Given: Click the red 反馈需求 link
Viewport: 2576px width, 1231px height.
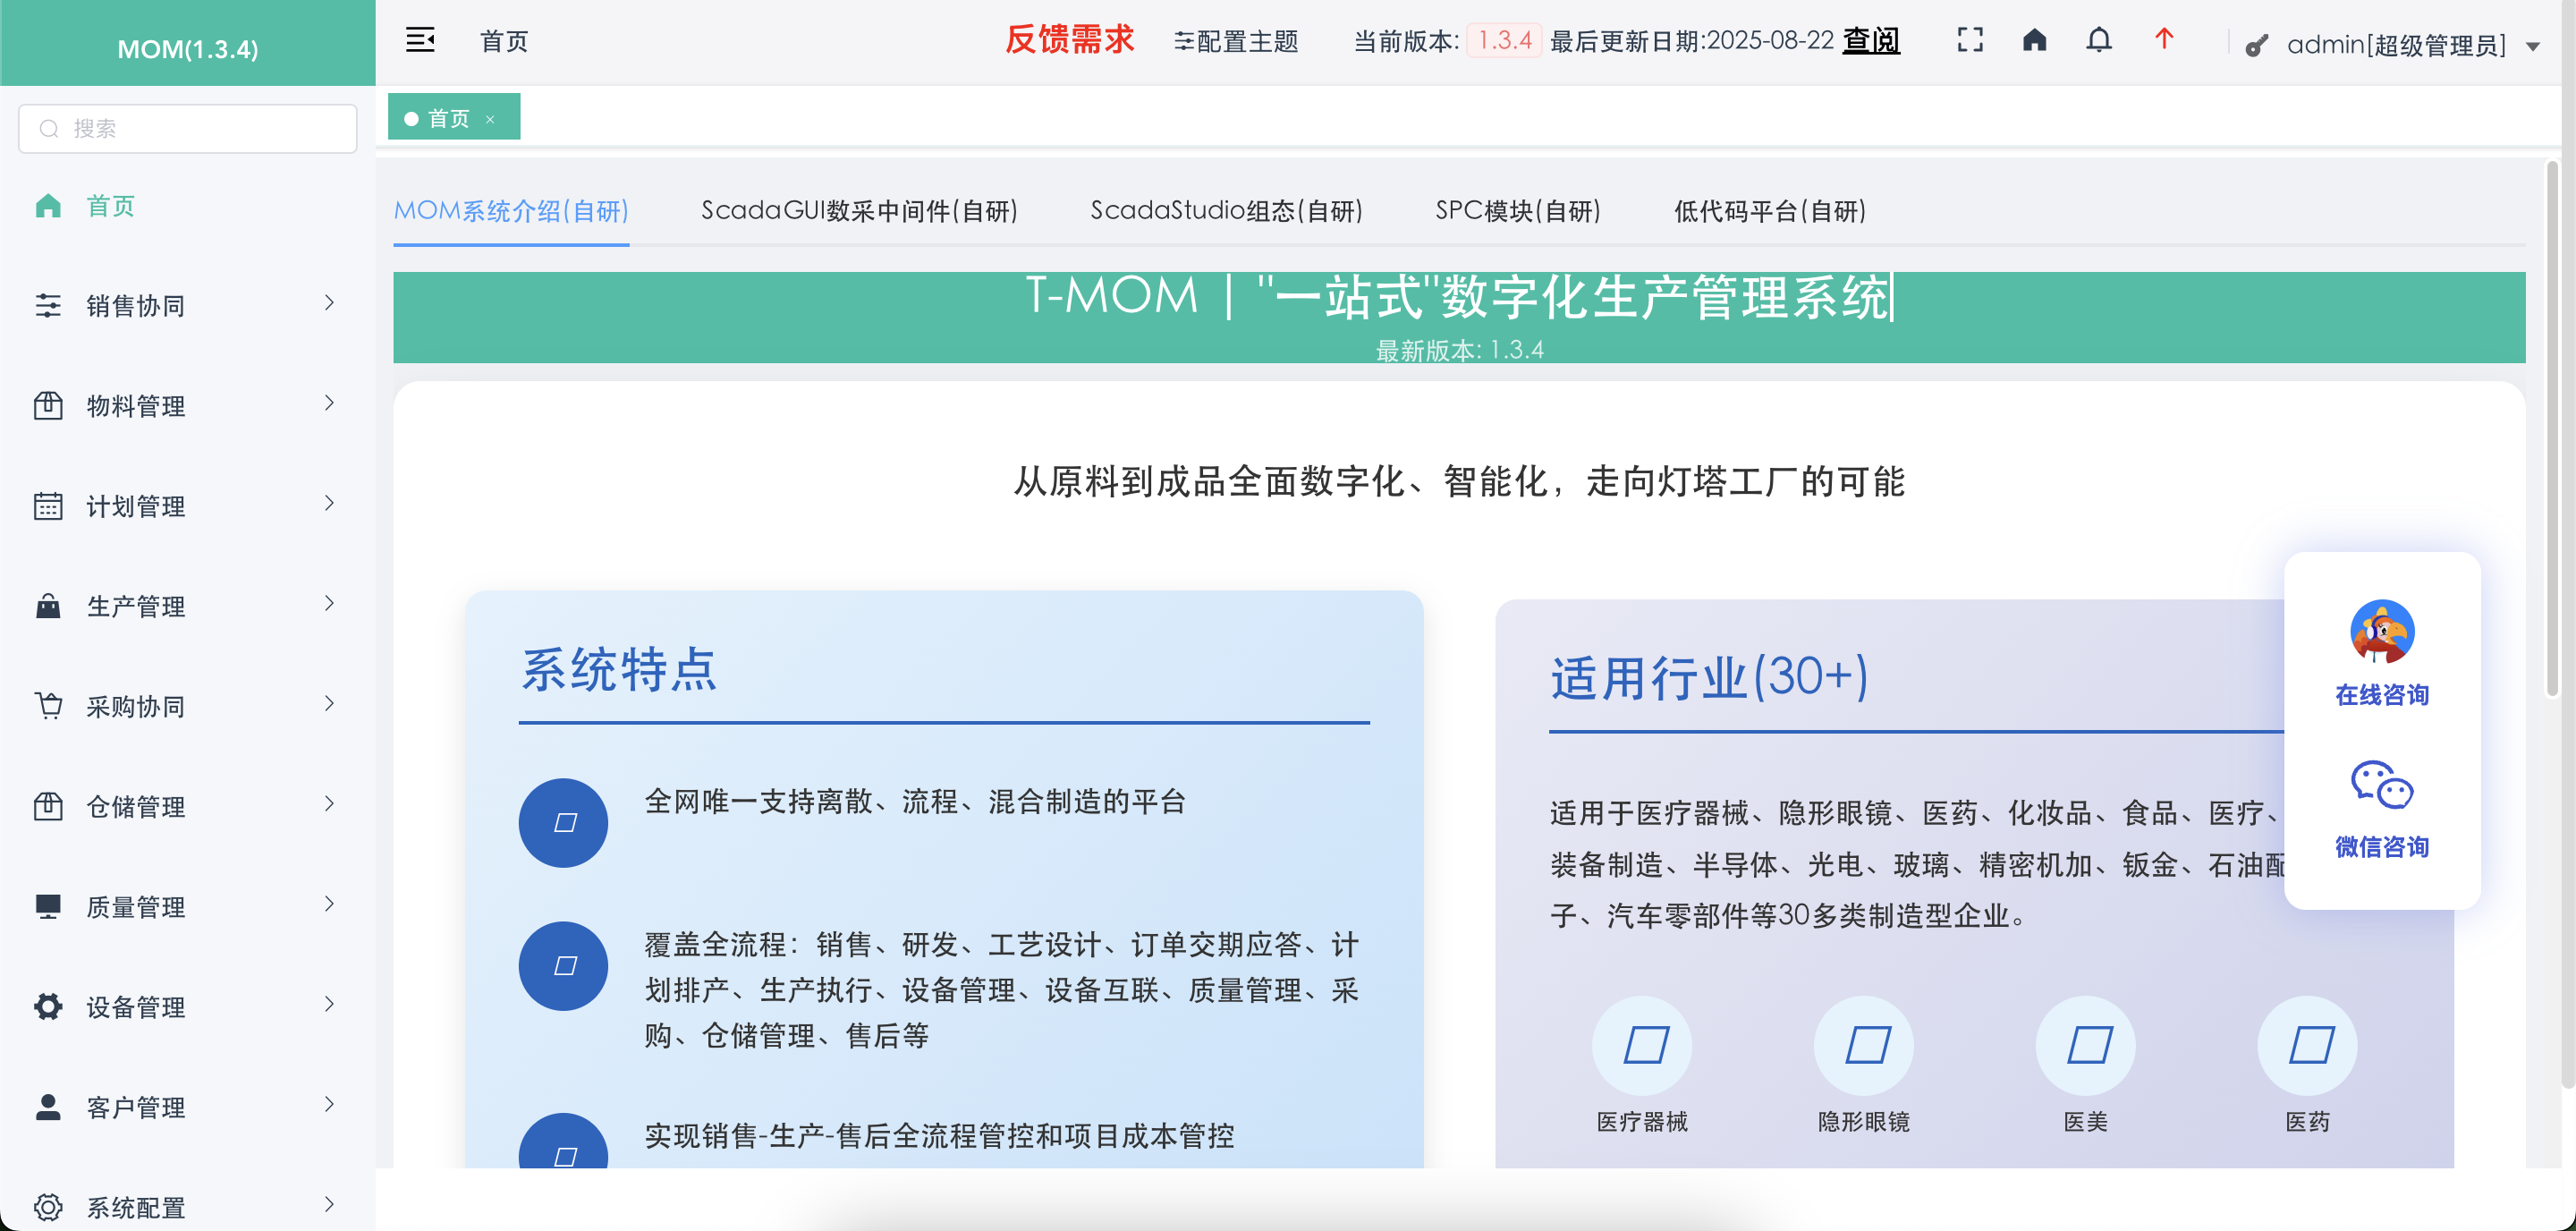Looking at the screenshot, I should click(x=1069, y=40).
